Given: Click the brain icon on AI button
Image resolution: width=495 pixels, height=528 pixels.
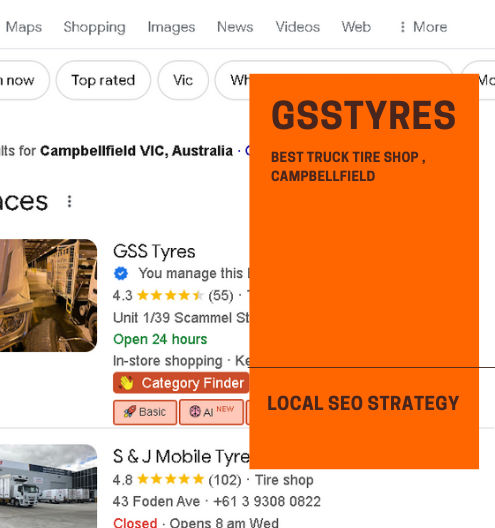Looking at the screenshot, I should point(195,411).
